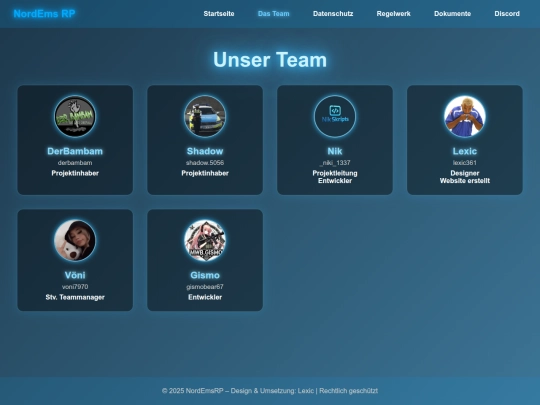Open the Dokumente nav link
540x405 pixels.
point(453,14)
